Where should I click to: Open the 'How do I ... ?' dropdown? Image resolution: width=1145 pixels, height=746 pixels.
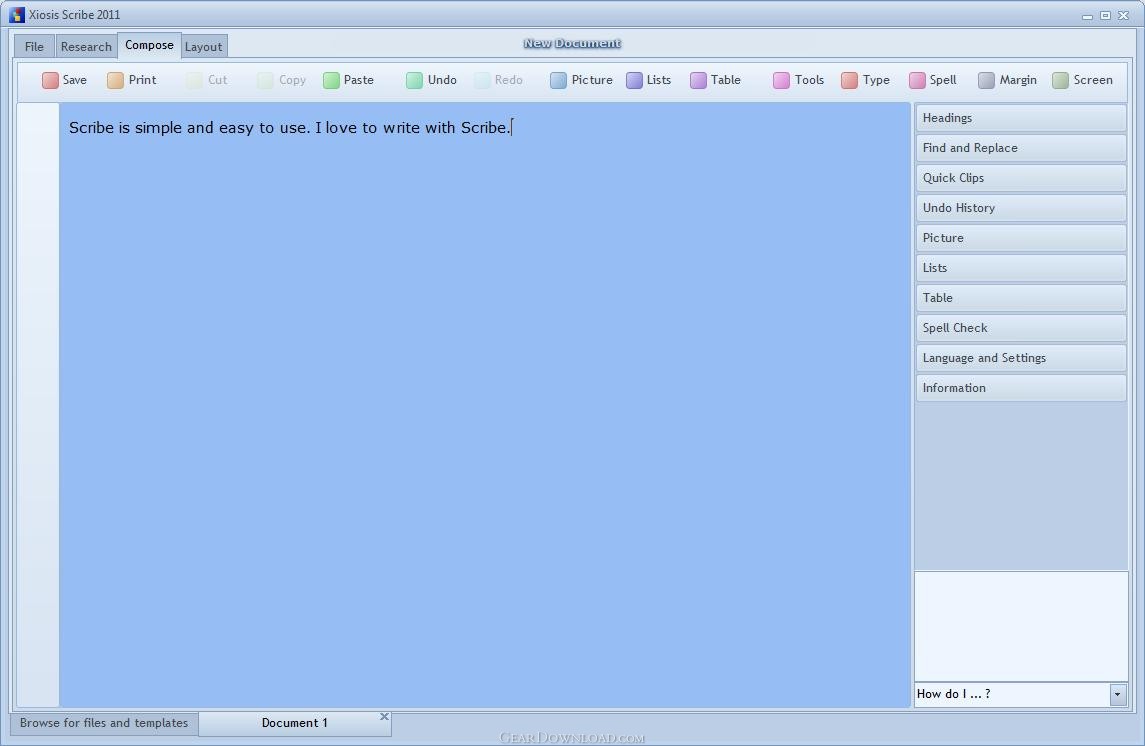(1117, 694)
